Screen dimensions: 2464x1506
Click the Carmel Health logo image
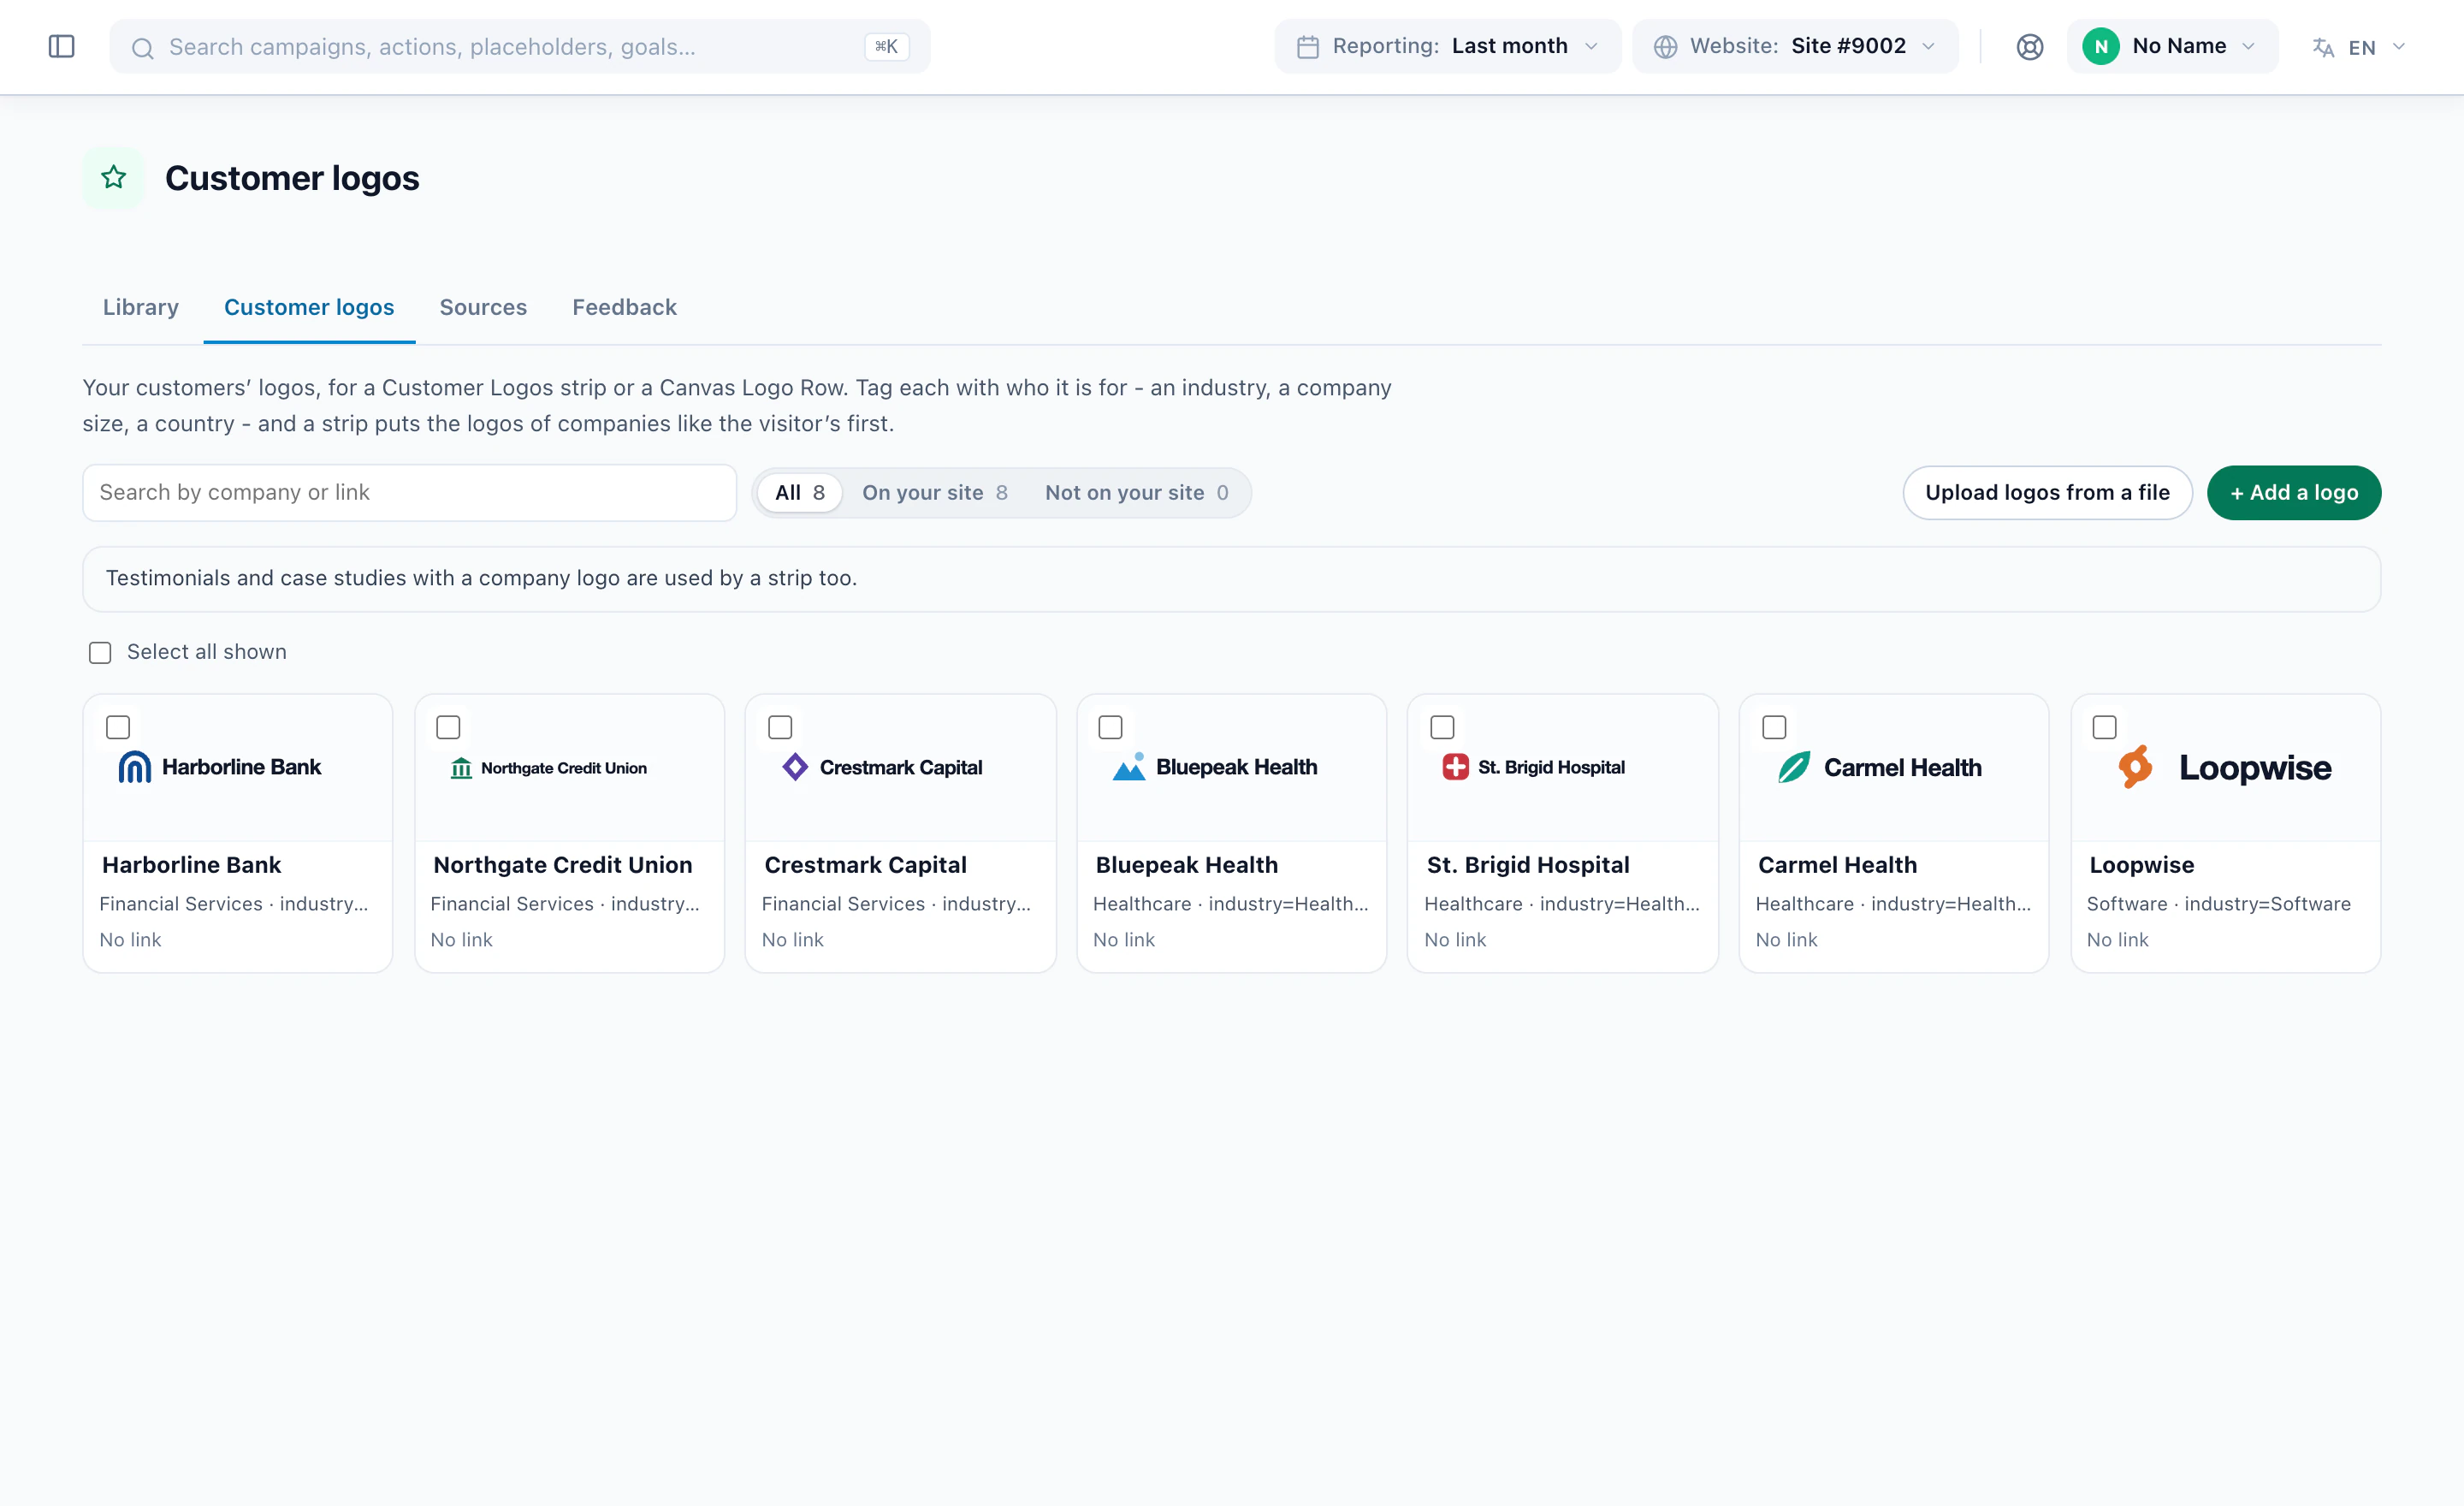pyautogui.click(x=1879, y=767)
